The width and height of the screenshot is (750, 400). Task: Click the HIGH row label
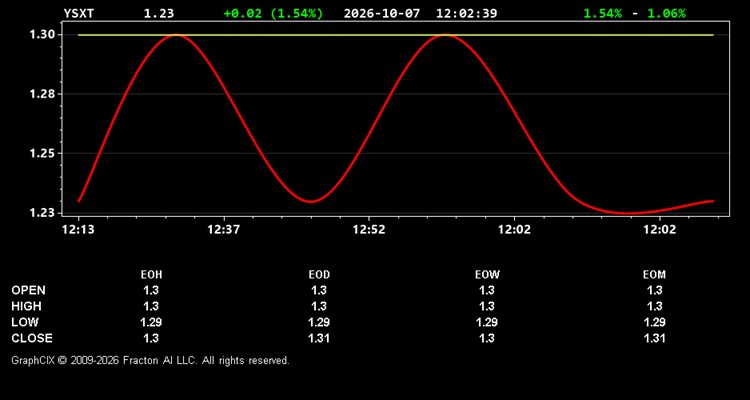coord(26,306)
